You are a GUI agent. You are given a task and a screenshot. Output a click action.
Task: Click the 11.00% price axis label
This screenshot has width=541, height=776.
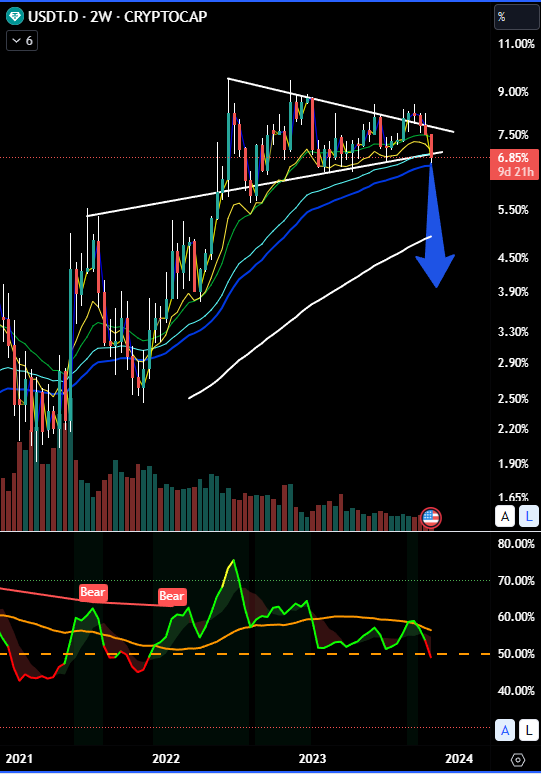point(516,44)
